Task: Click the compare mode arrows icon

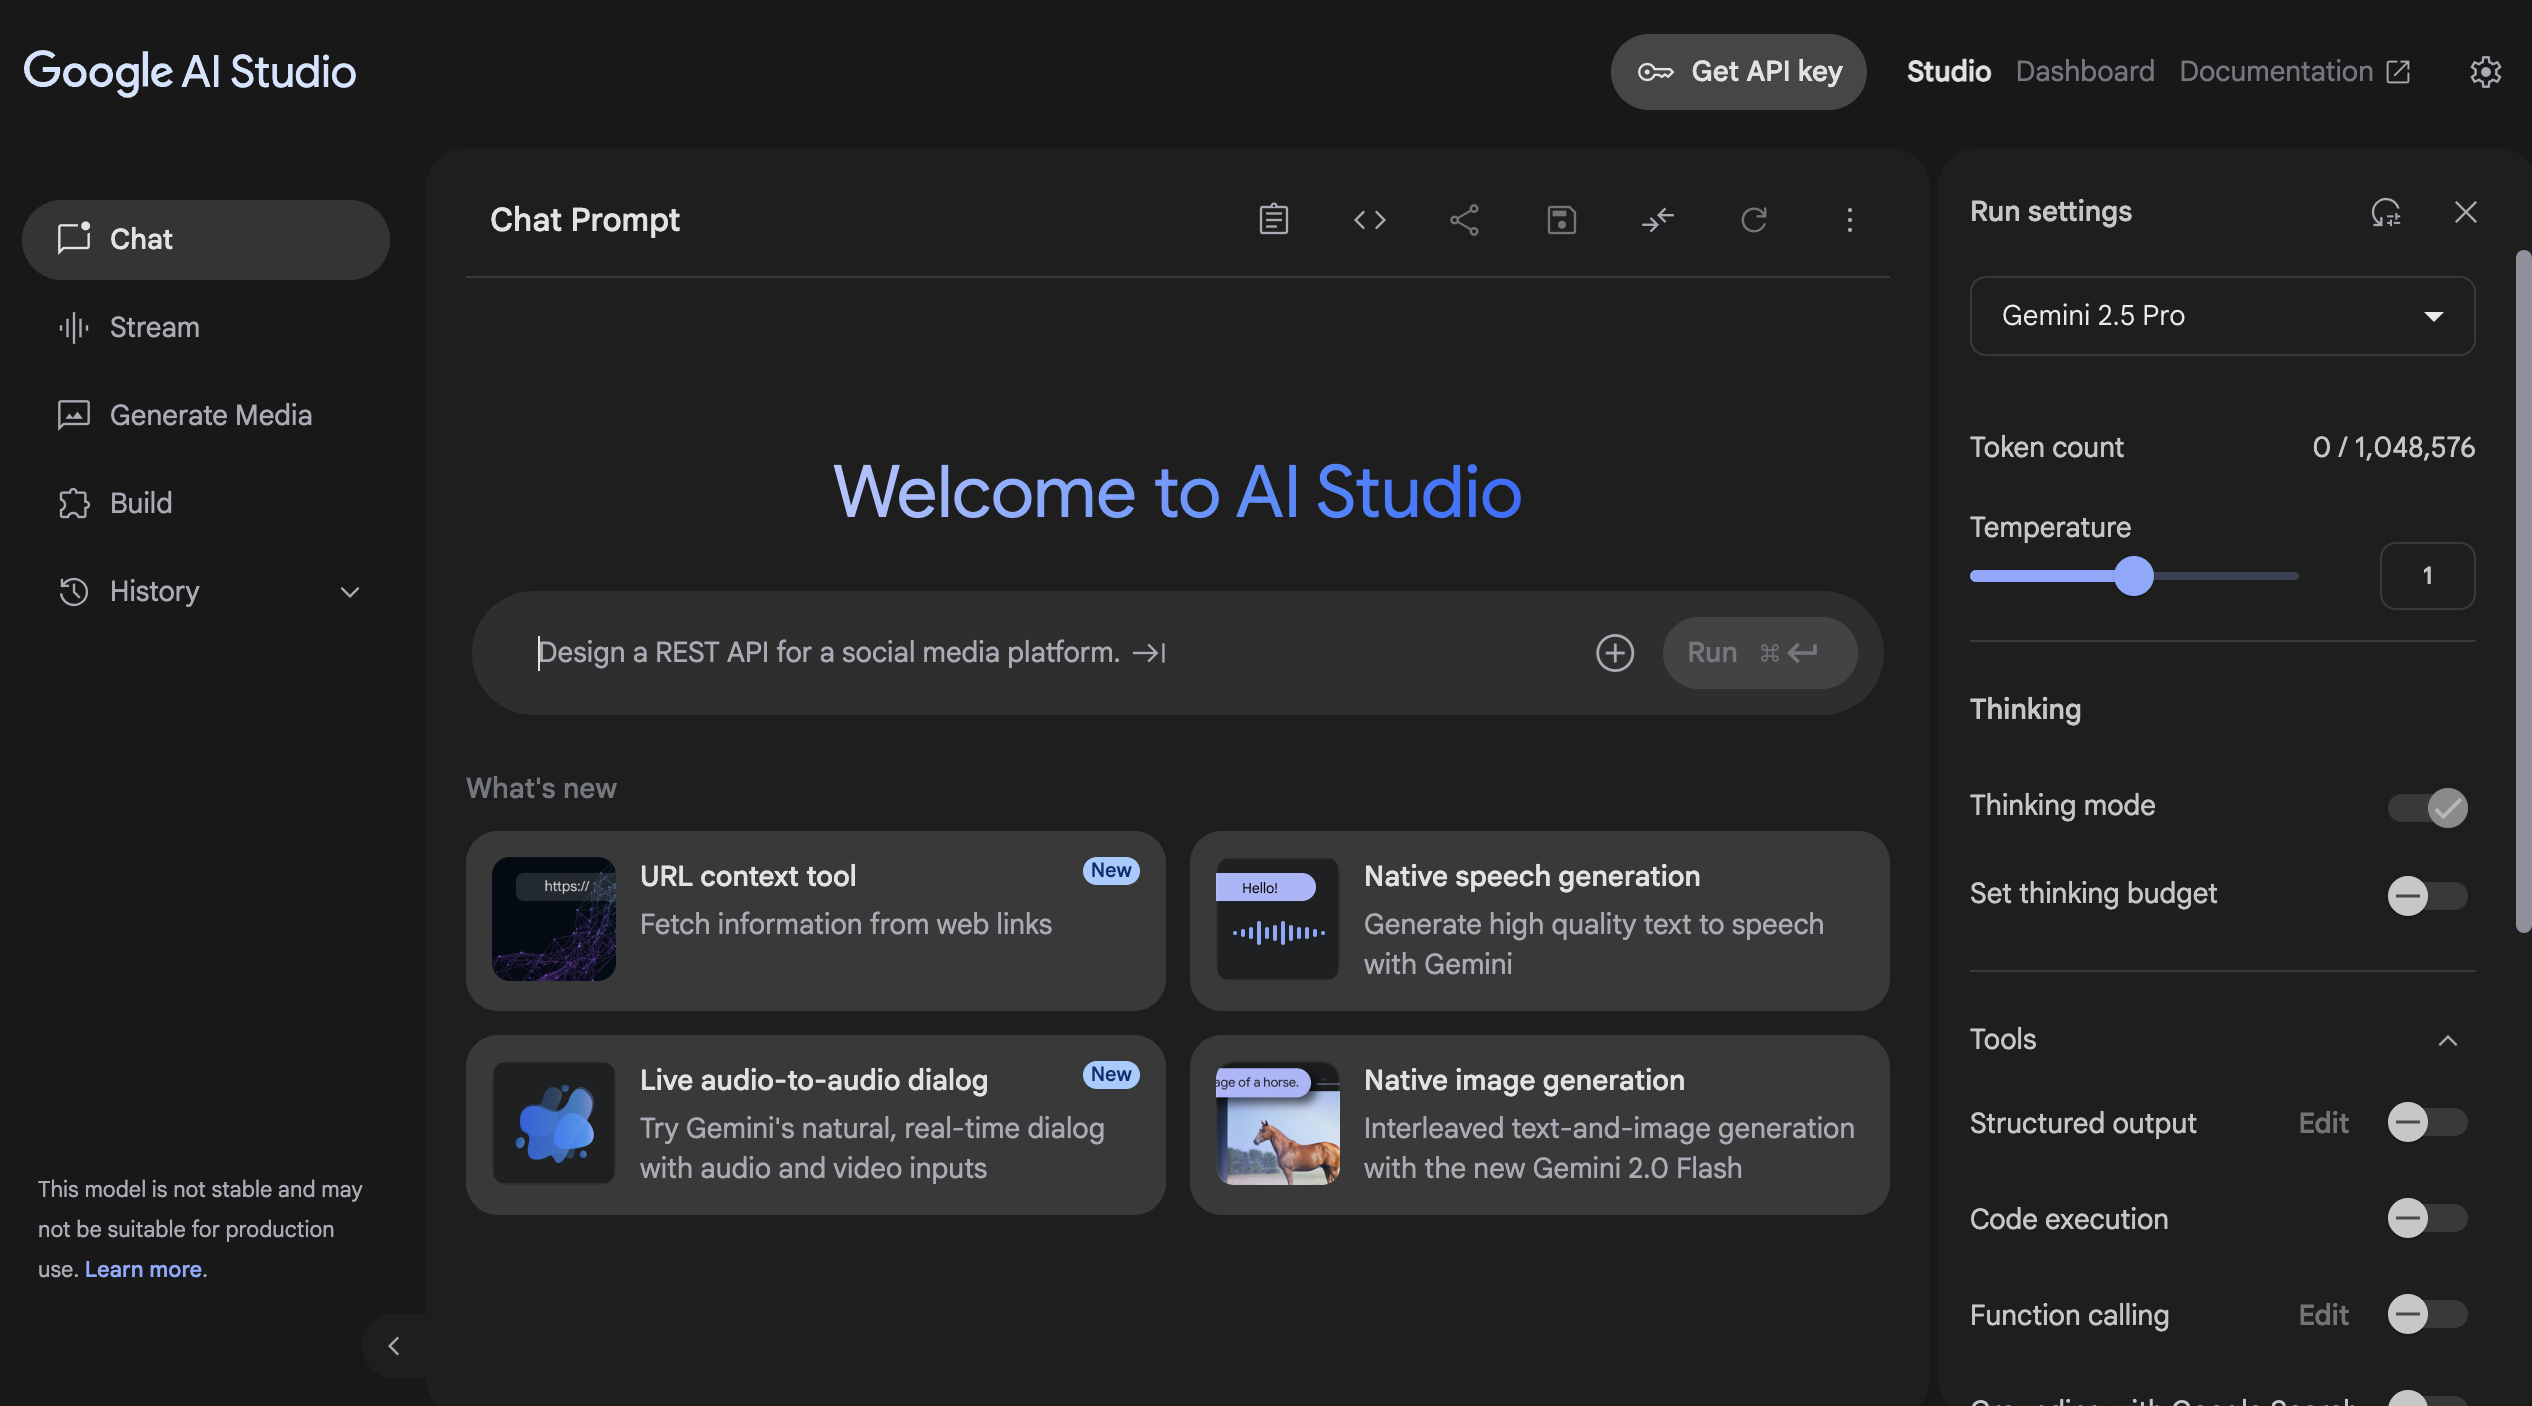Action: coord(1657,219)
